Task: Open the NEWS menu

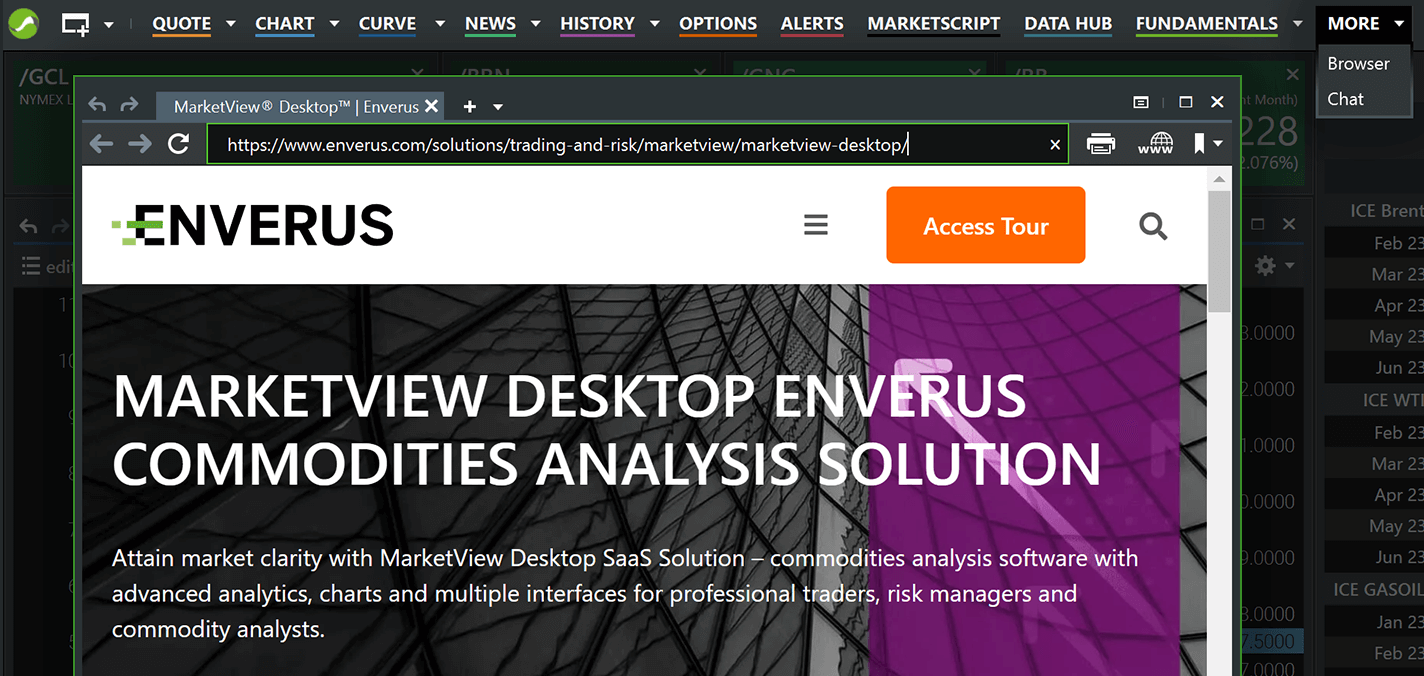Action: (x=490, y=24)
